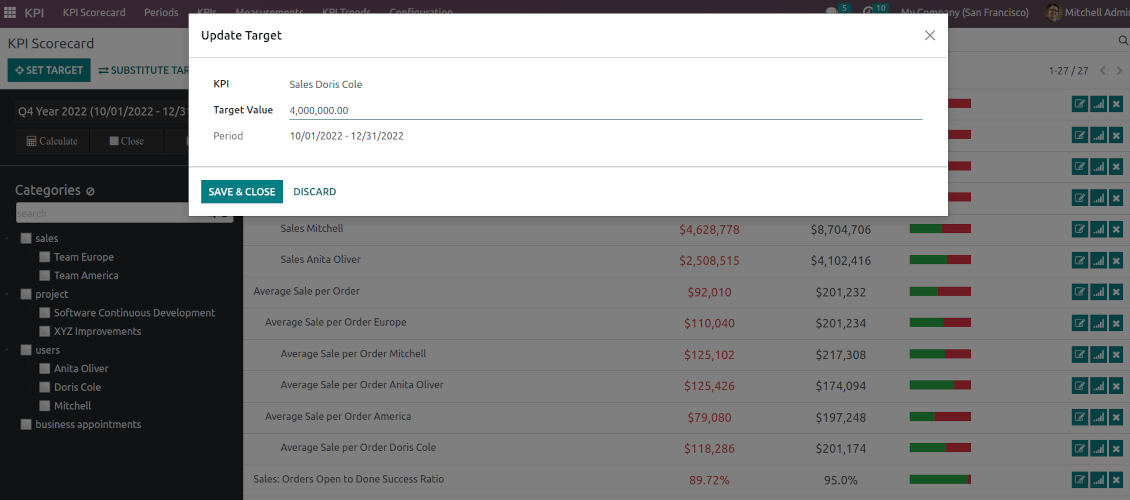Tick the Doris Cole category checkbox
The height and width of the screenshot is (500, 1130).
(x=45, y=387)
